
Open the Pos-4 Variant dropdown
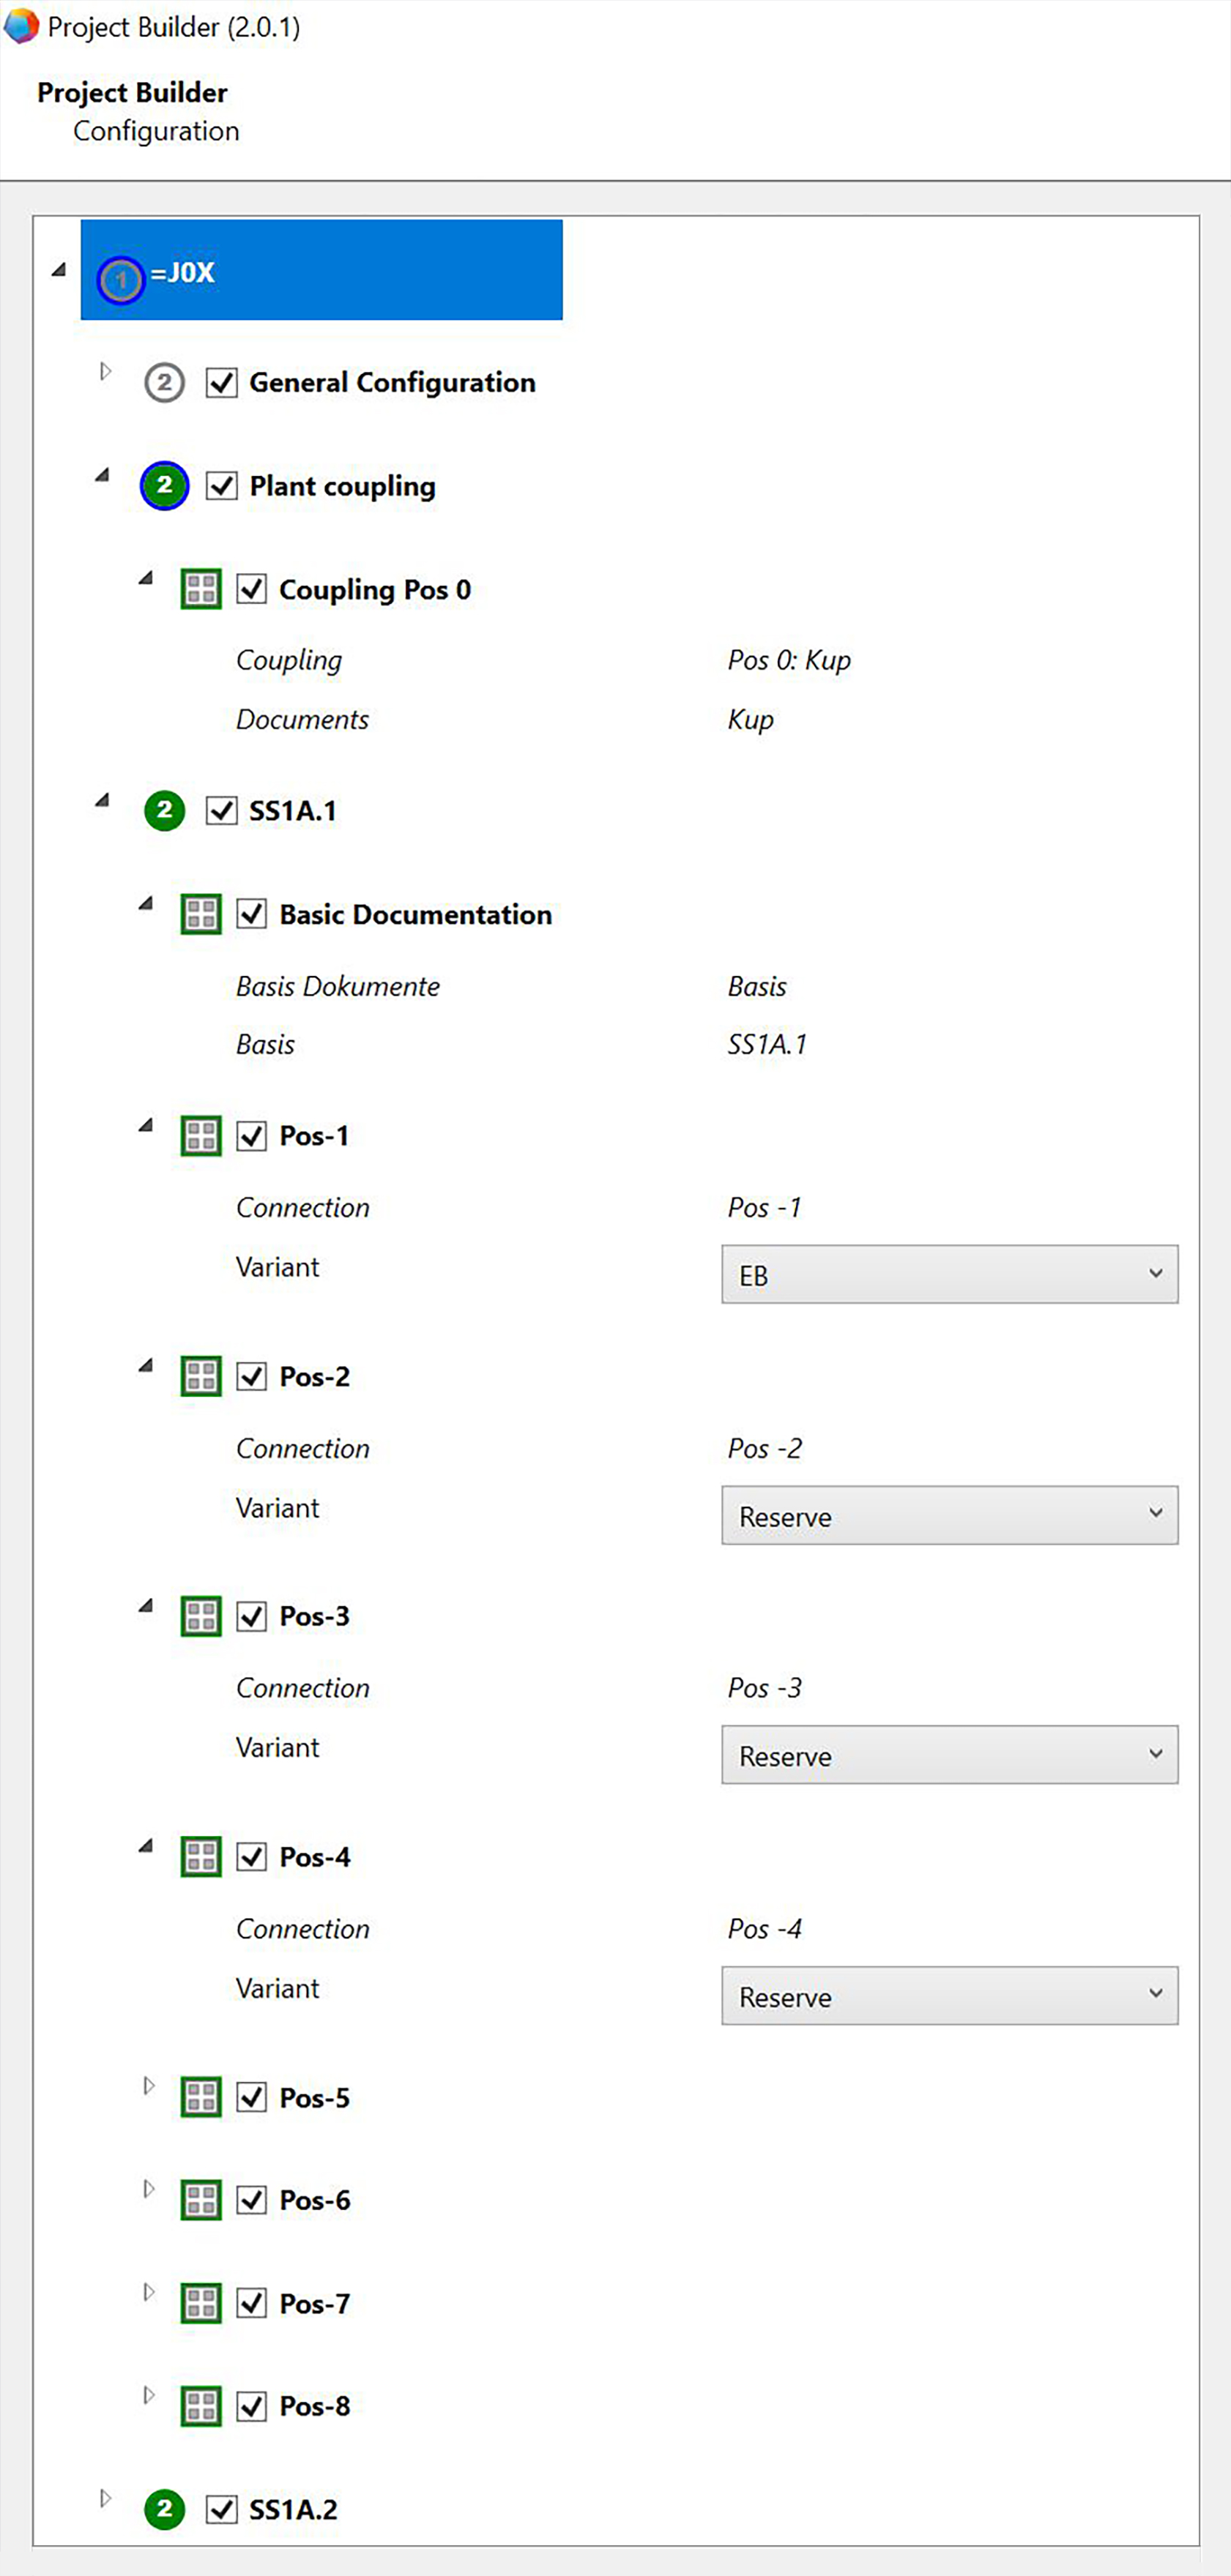pos(948,1997)
